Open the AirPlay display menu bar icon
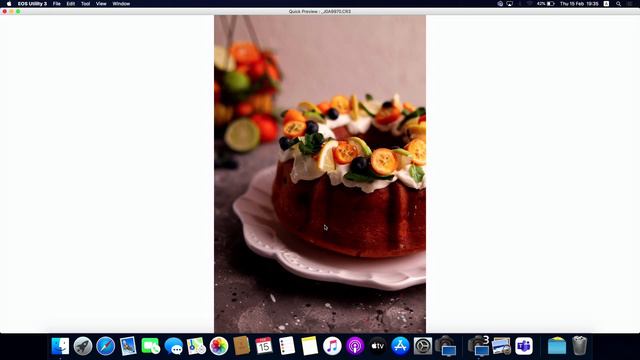 [x=510, y=4]
